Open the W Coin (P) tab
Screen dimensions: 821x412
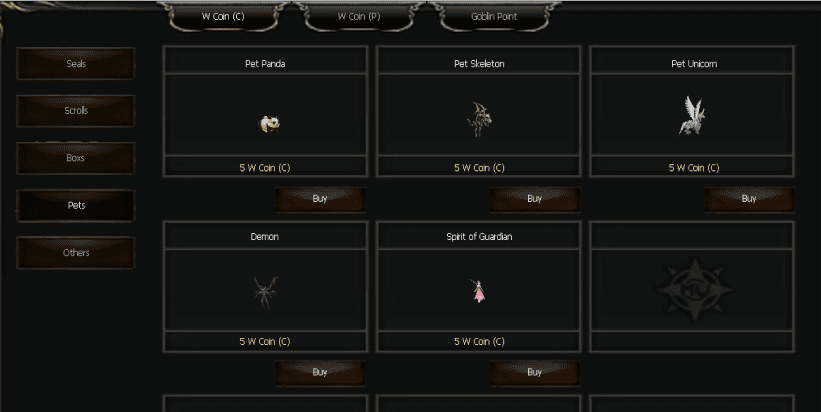[359, 16]
